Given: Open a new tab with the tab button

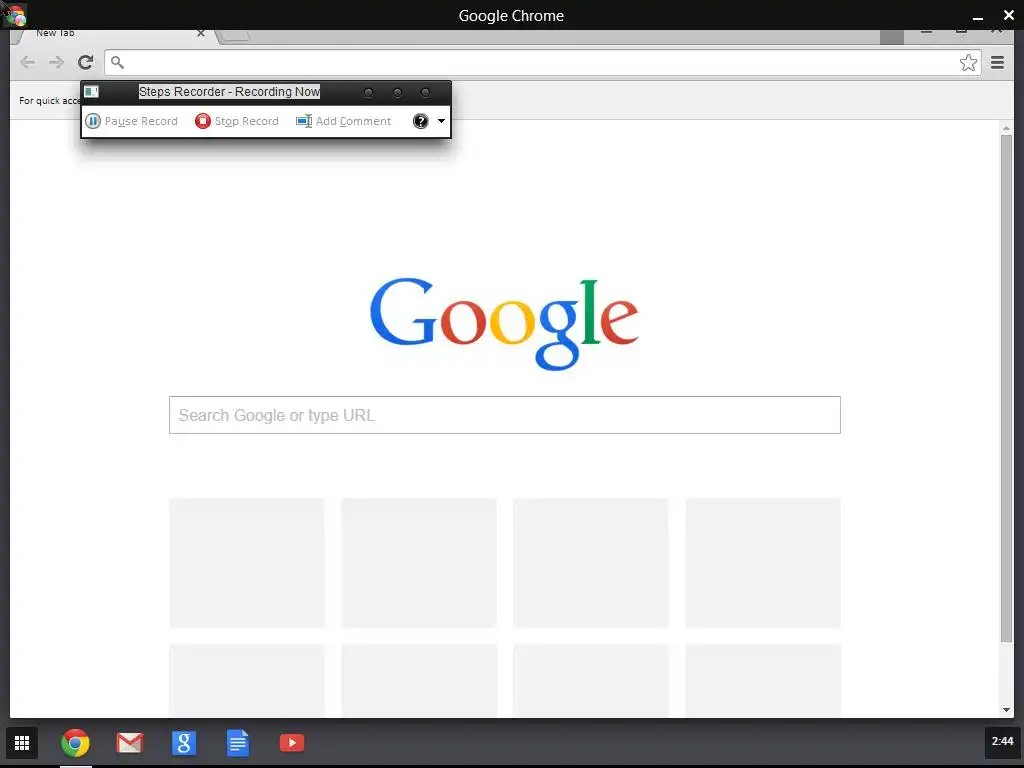Looking at the screenshot, I should (234, 35).
